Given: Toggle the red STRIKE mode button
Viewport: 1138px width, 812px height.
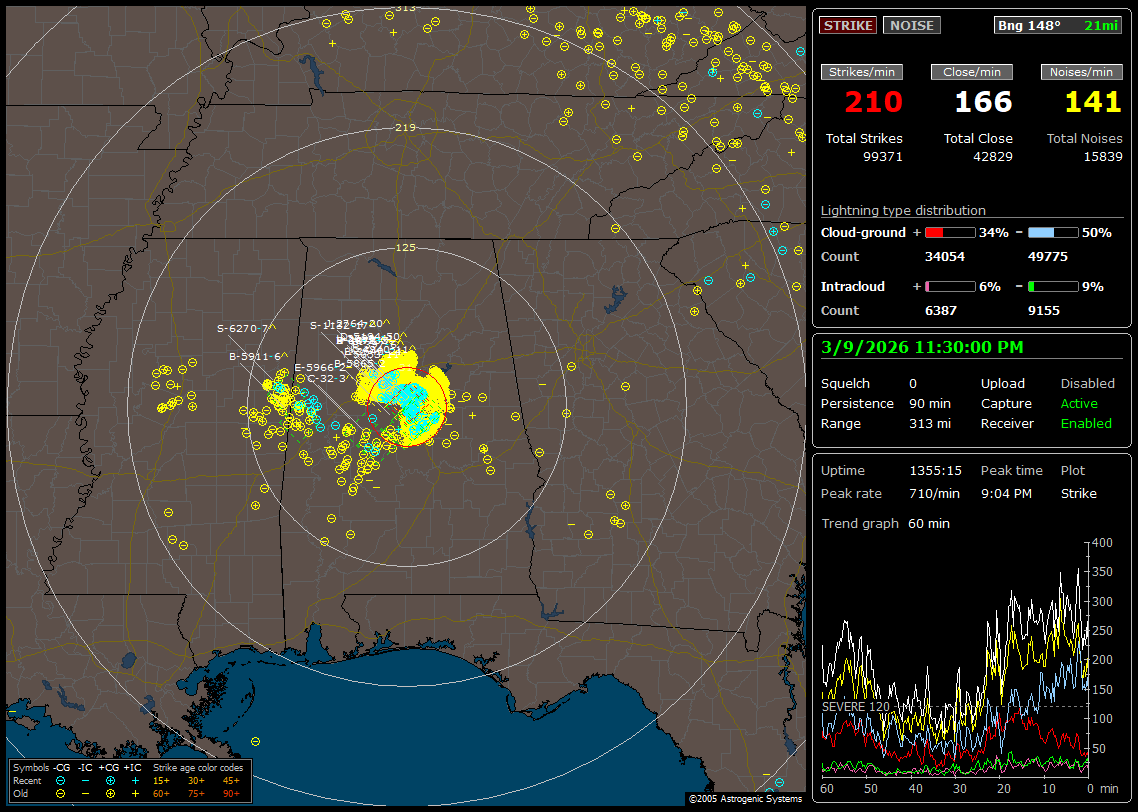Looking at the screenshot, I should pos(848,25).
